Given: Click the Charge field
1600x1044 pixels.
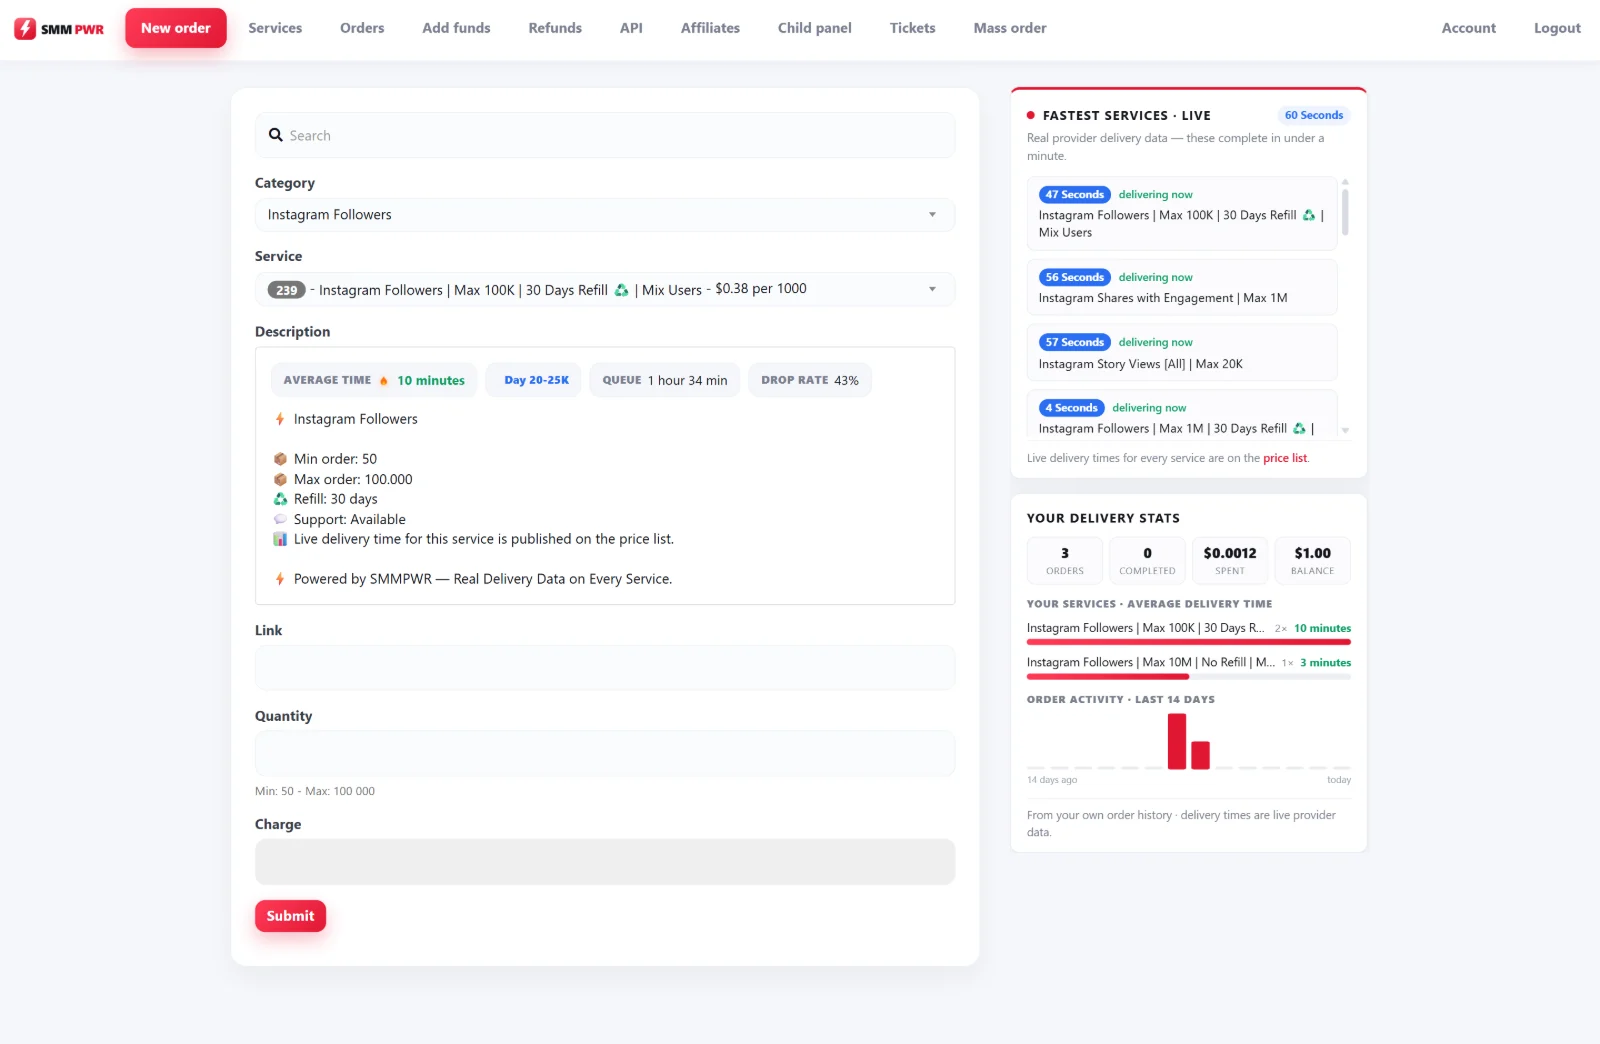Looking at the screenshot, I should 605,862.
